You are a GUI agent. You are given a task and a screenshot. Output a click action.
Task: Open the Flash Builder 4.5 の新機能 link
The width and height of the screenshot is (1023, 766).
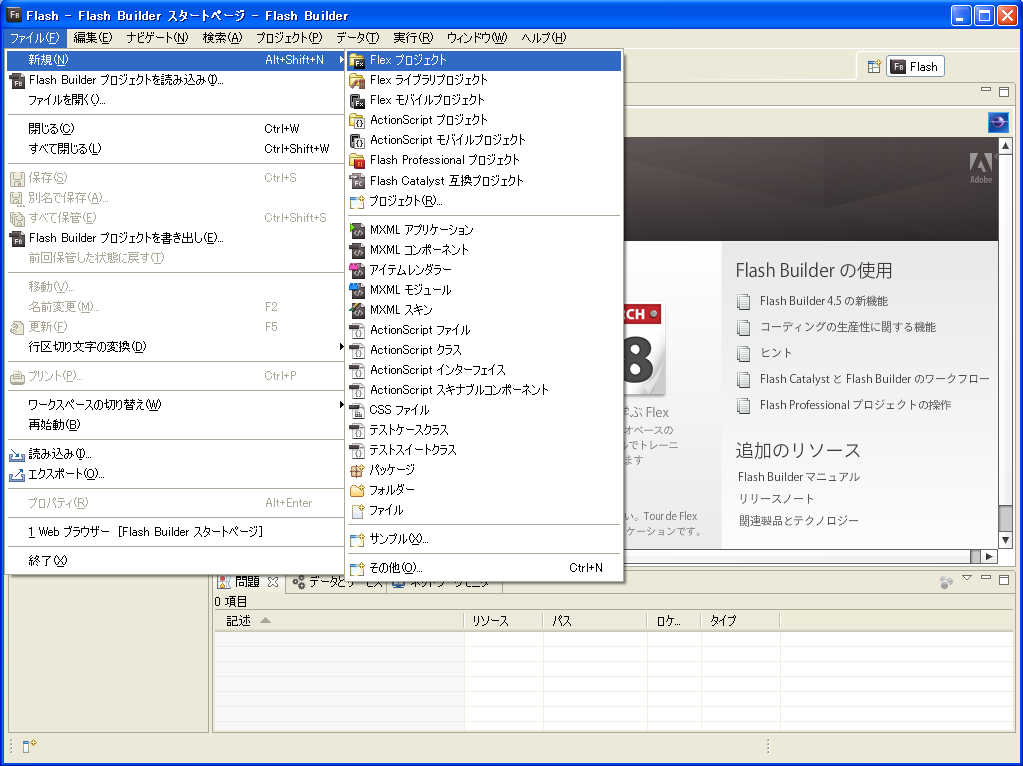click(x=823, y=301)
